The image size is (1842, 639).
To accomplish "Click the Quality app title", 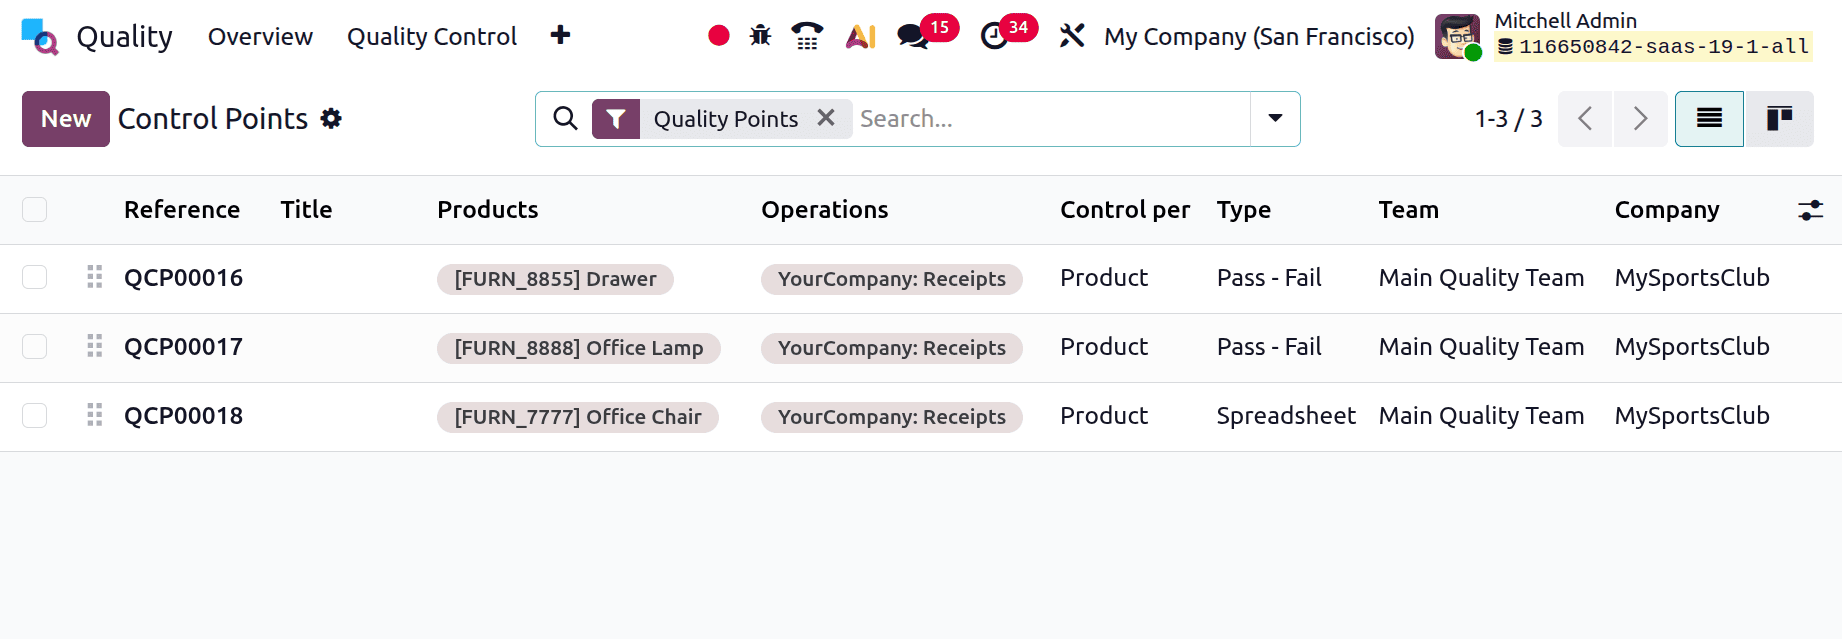I will [x=125, y=37].
